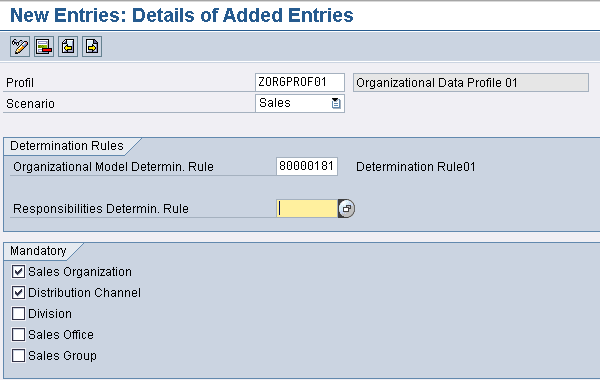Check the Sales Group checkbox

tap(18, 356)
